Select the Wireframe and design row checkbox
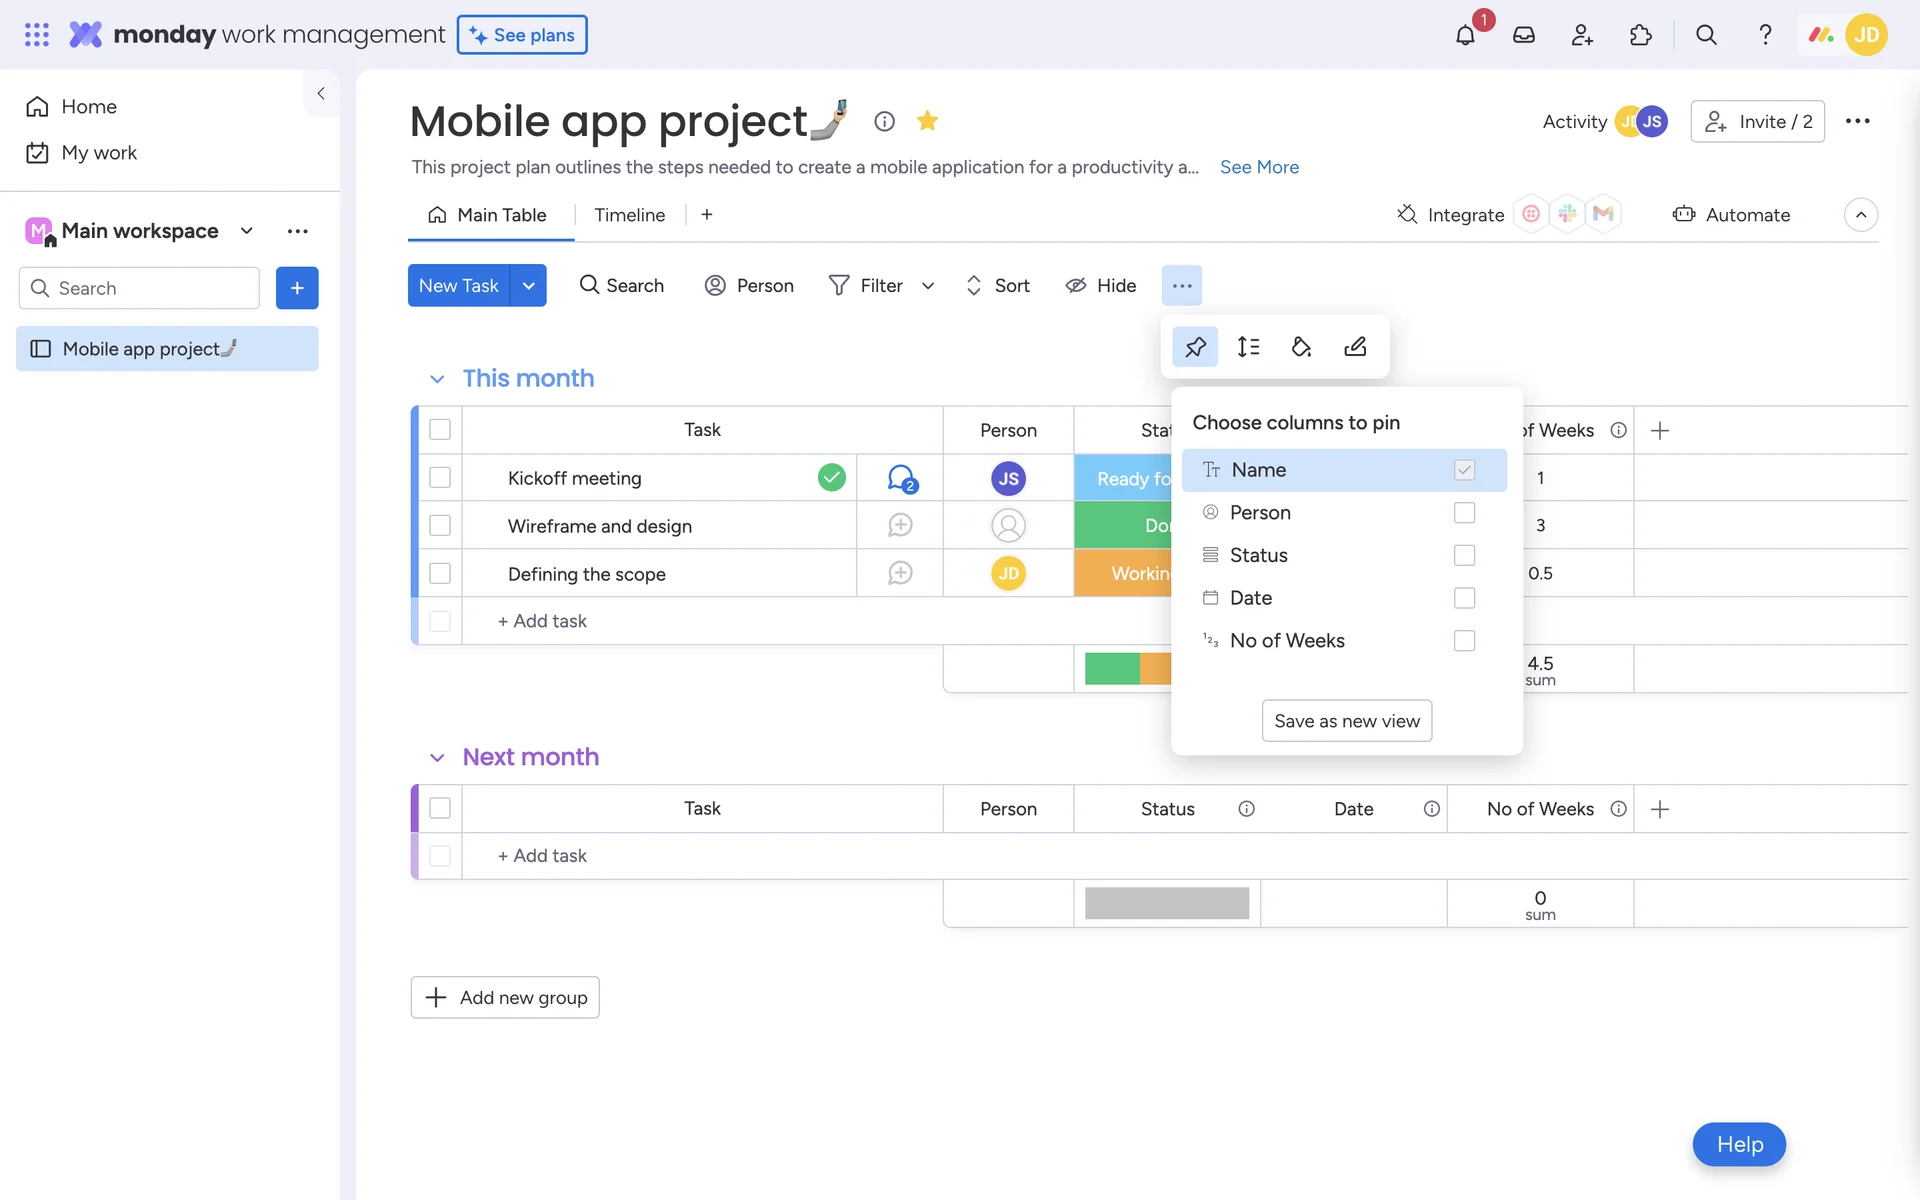 440,526
